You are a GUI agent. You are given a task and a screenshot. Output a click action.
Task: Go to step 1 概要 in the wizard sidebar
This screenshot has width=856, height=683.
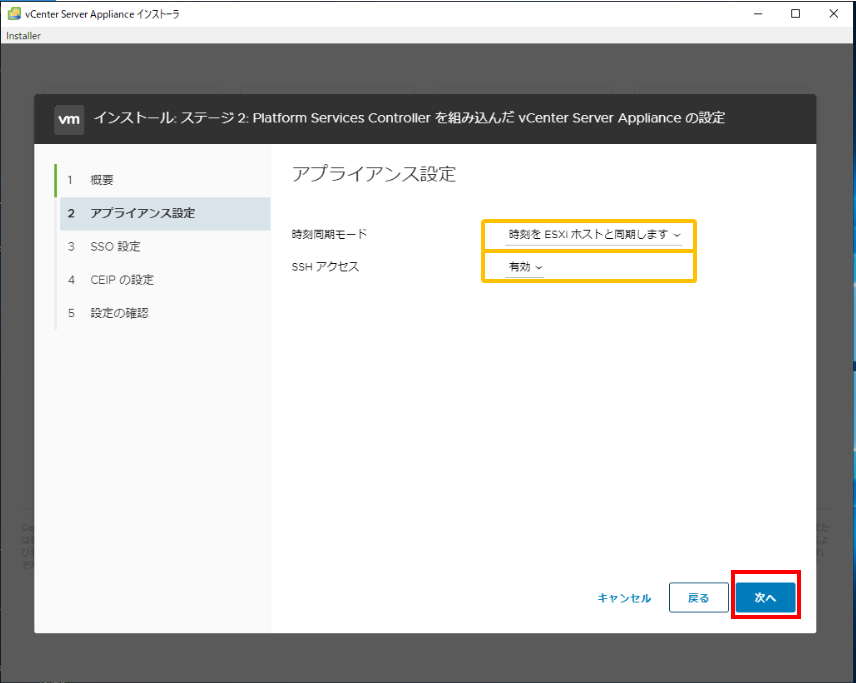[x=164, y=180]
